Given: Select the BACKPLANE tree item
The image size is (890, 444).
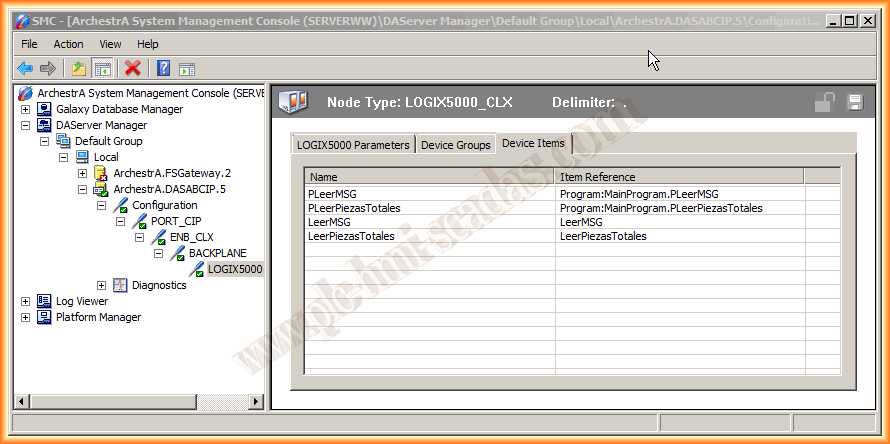Looking at the screenshot, I should pos(217,253).
